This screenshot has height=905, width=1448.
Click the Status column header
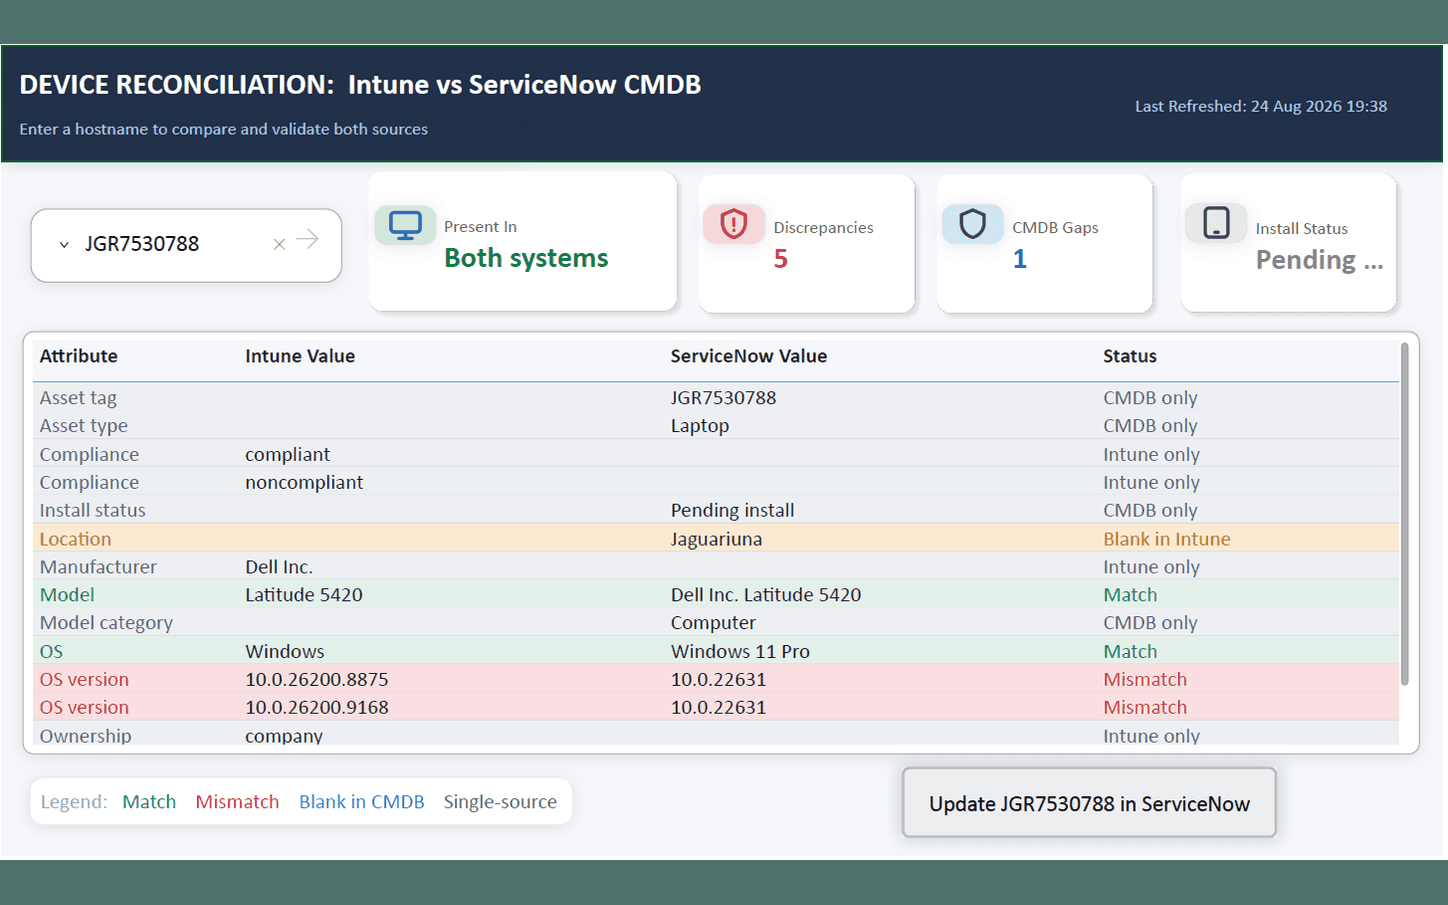(1130, 356)
